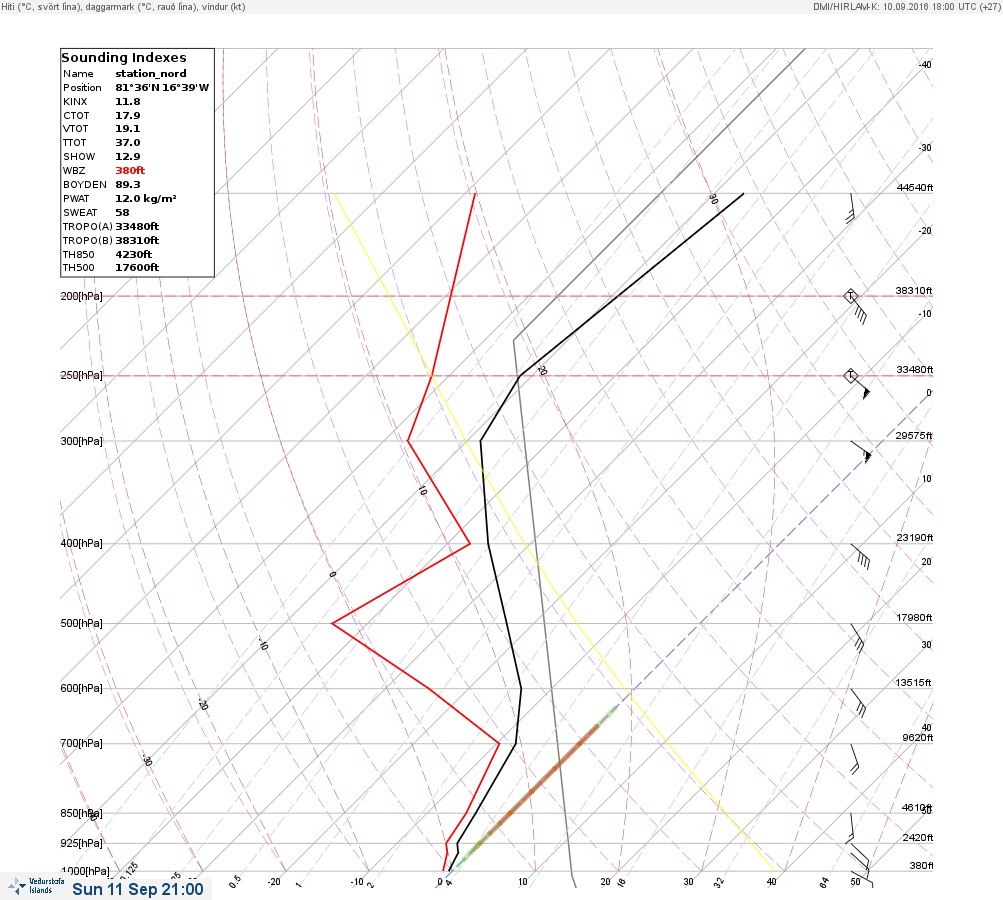Click the TROPO(B) value 38310ft in table

[x=137, y=241]
